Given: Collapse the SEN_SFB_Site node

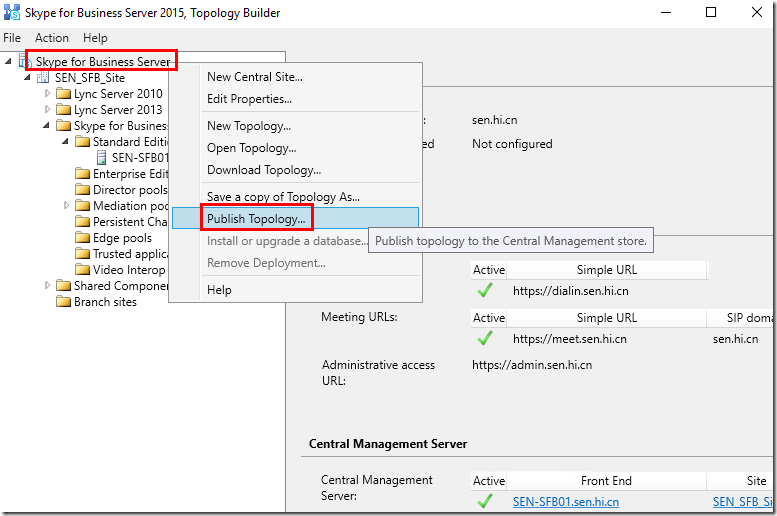Looking at the screenshot, I should (27, 77).
